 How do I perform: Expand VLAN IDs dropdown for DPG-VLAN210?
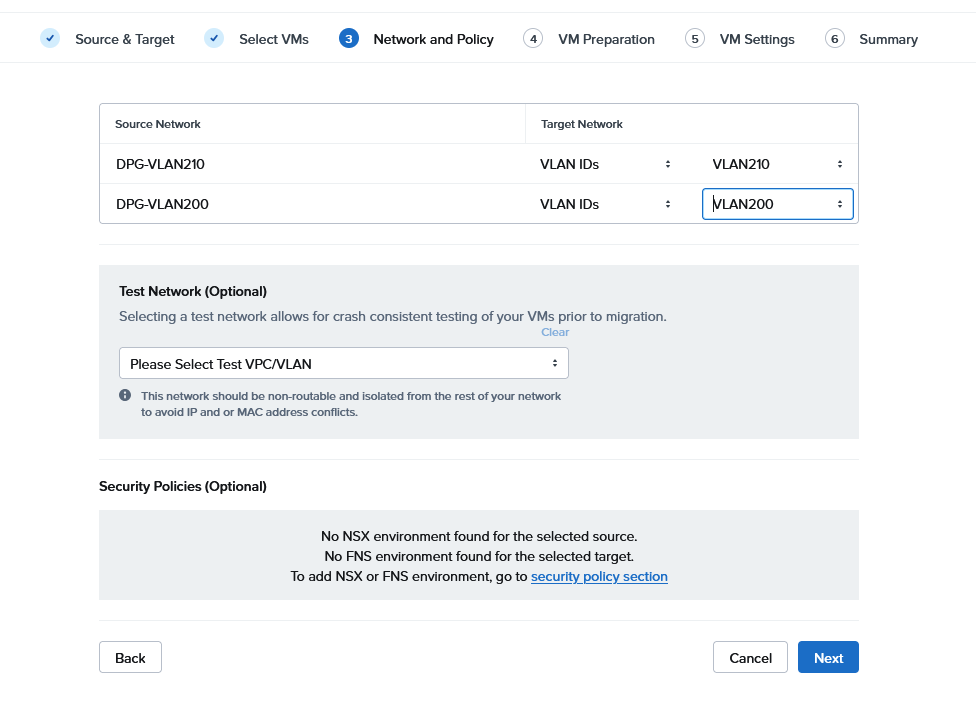tap(605, 164)
